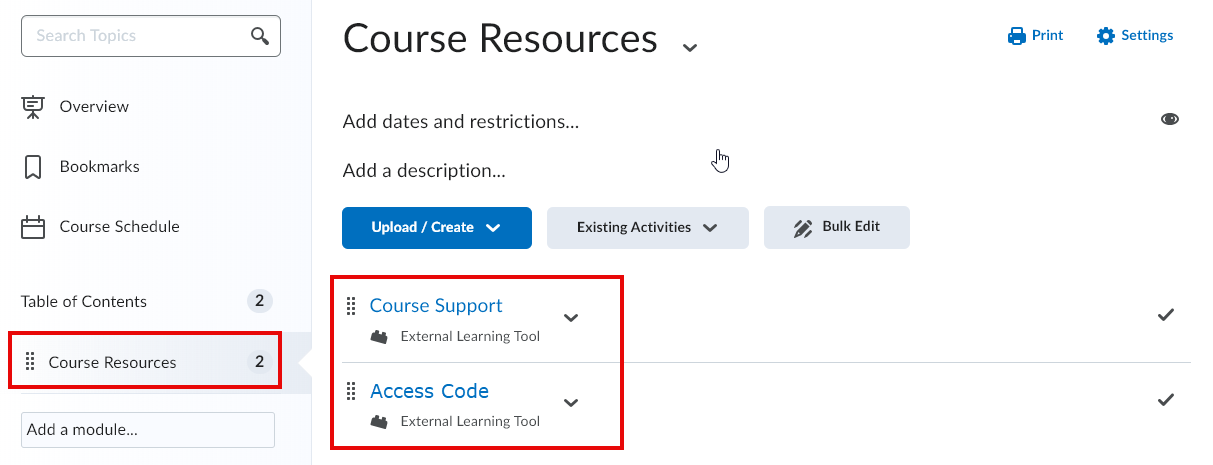Click the Course Resources module drag handle
Screen dimensions: 1213x465
point(30,362)
